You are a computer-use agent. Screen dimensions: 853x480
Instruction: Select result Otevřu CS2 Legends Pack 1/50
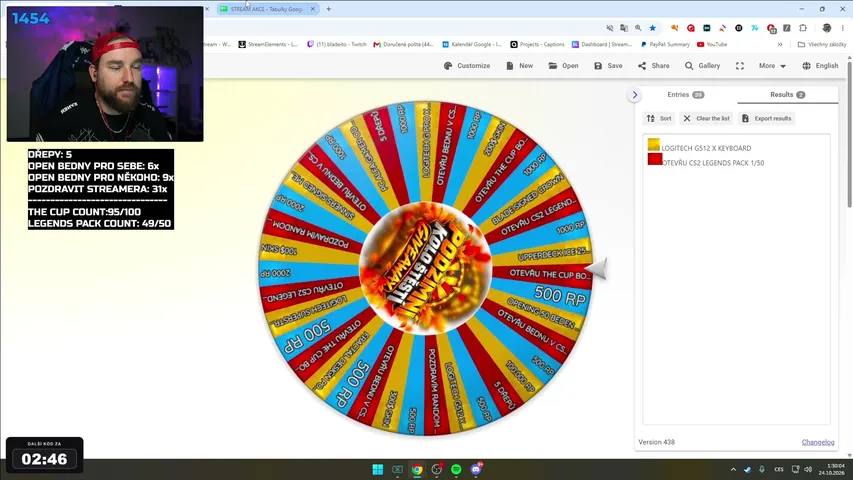tap(713, 163)
